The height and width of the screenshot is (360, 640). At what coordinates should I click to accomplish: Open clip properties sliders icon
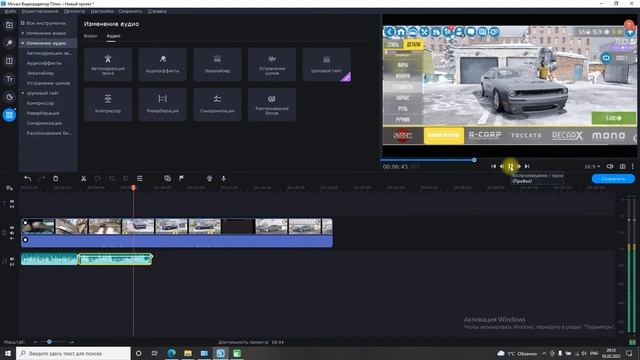140,178
